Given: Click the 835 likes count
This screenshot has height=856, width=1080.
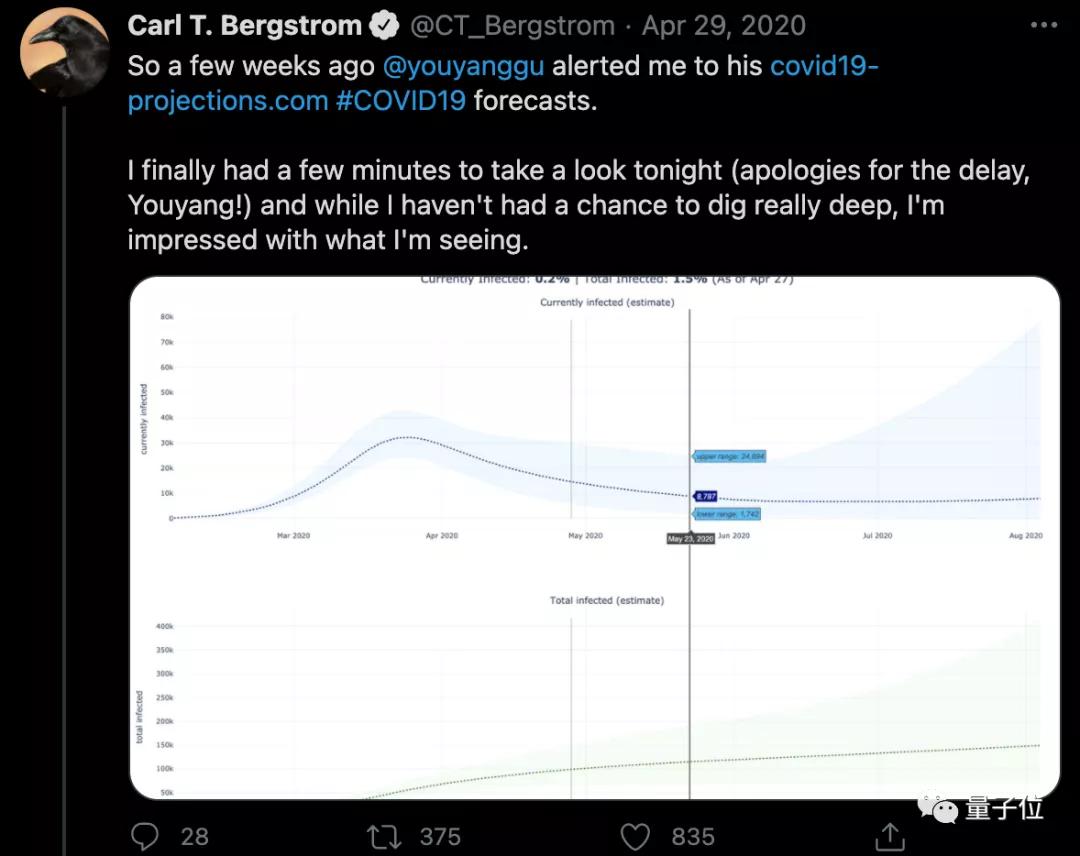Looking at the screenshot, I should point(692,836).
